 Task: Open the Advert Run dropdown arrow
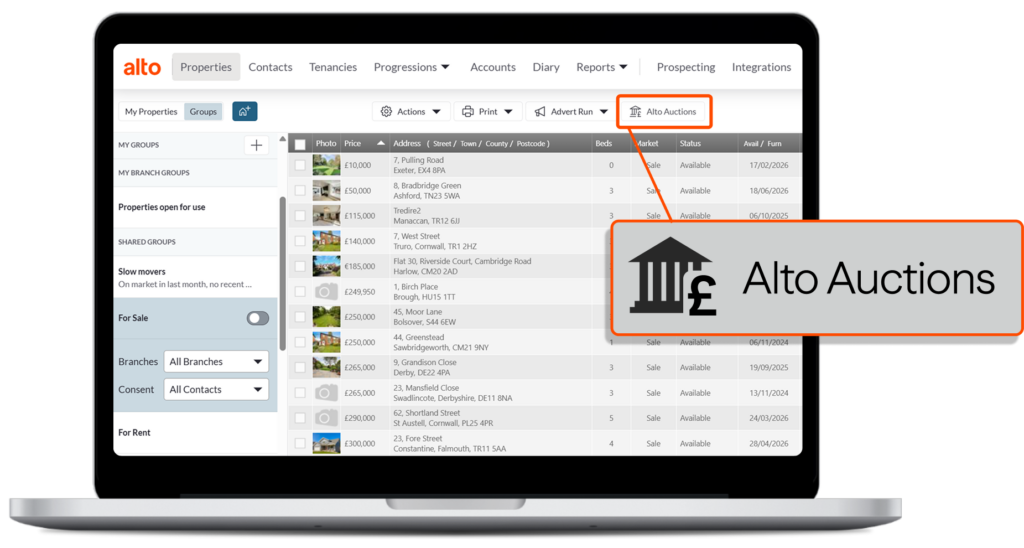coord(603,112)
